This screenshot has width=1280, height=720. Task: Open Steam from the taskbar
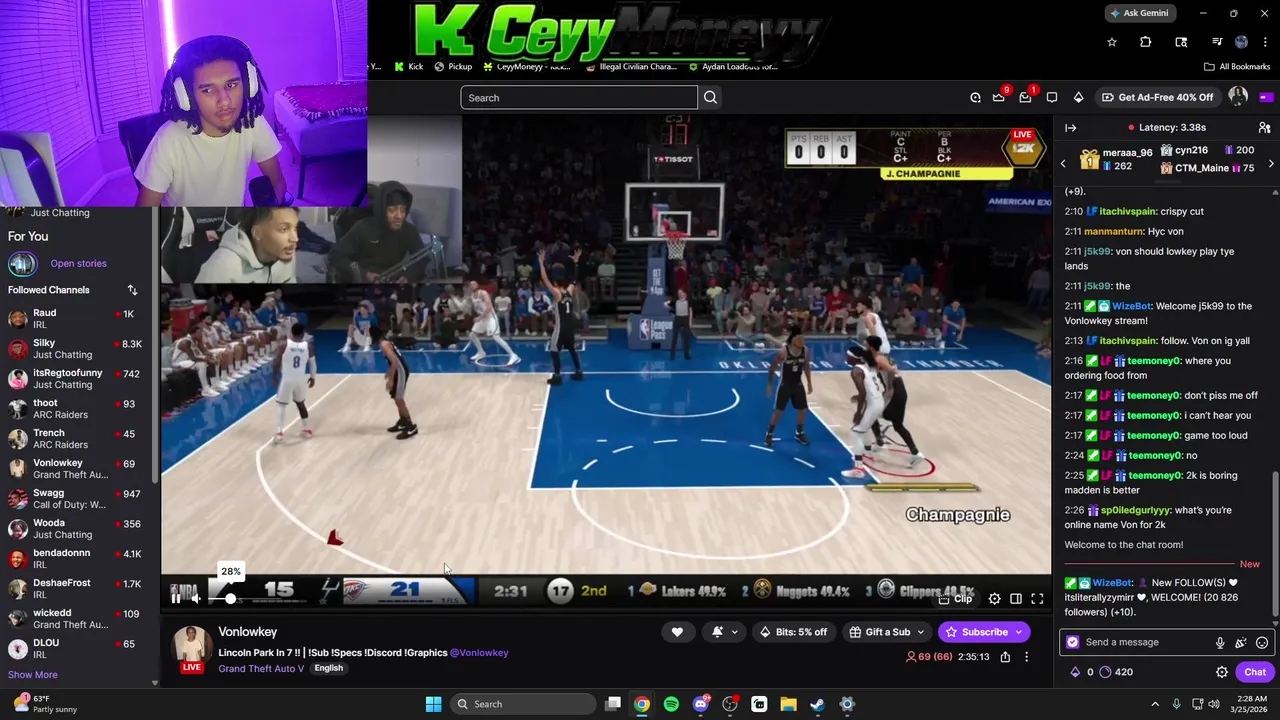click(x=818, y=704)
